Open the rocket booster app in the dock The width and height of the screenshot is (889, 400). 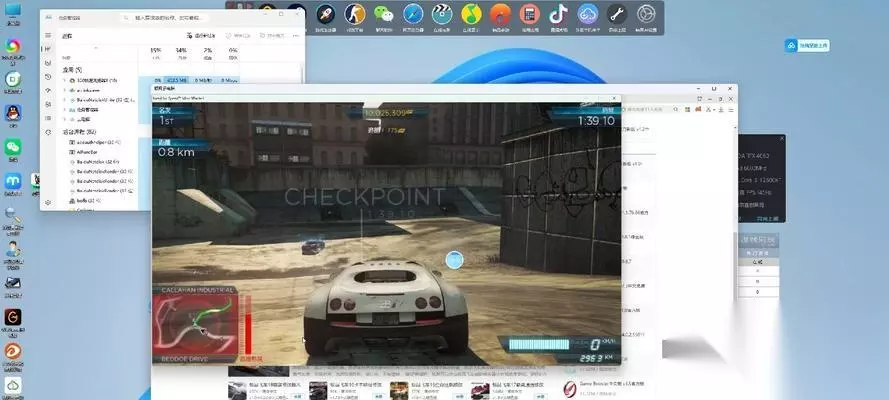pyautogui.click(x=326, y=14)
